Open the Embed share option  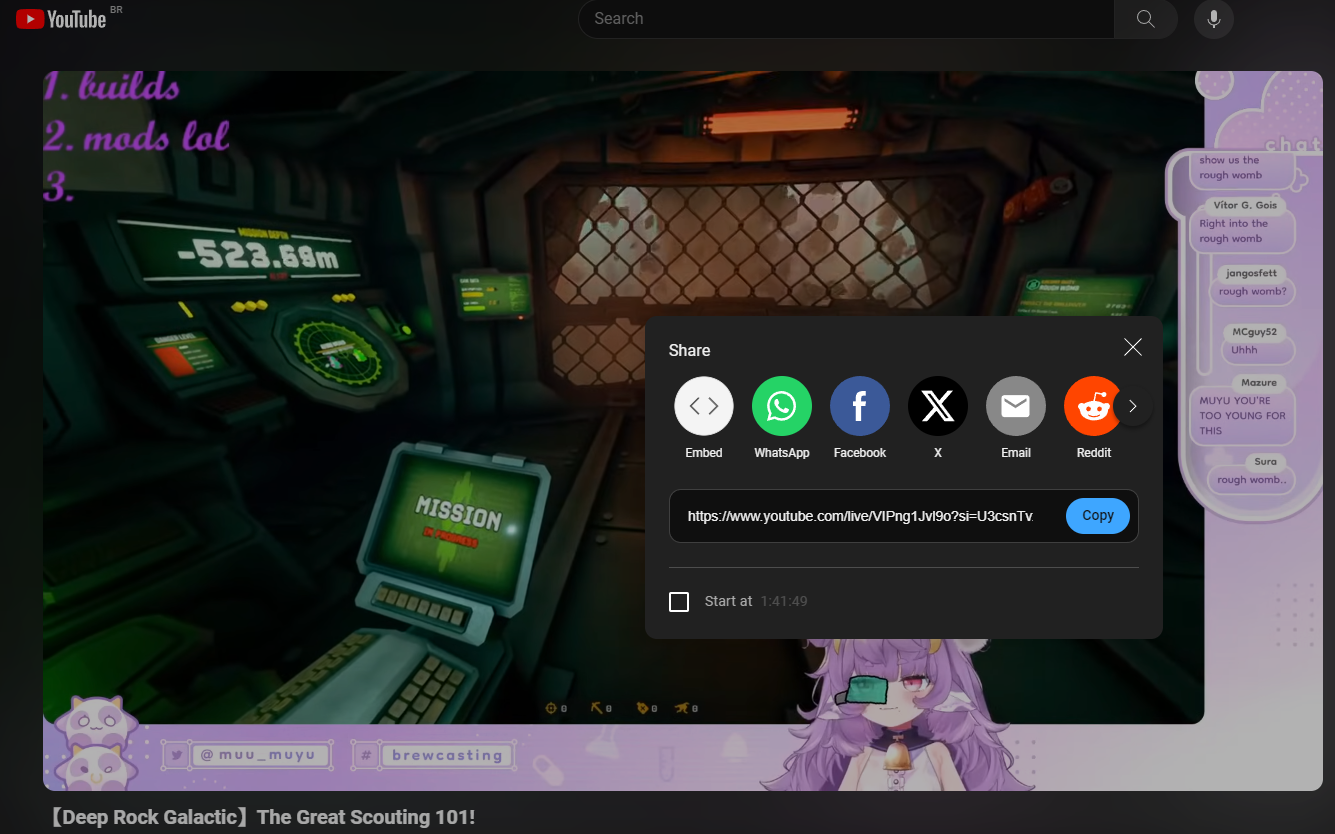[704, 406]
